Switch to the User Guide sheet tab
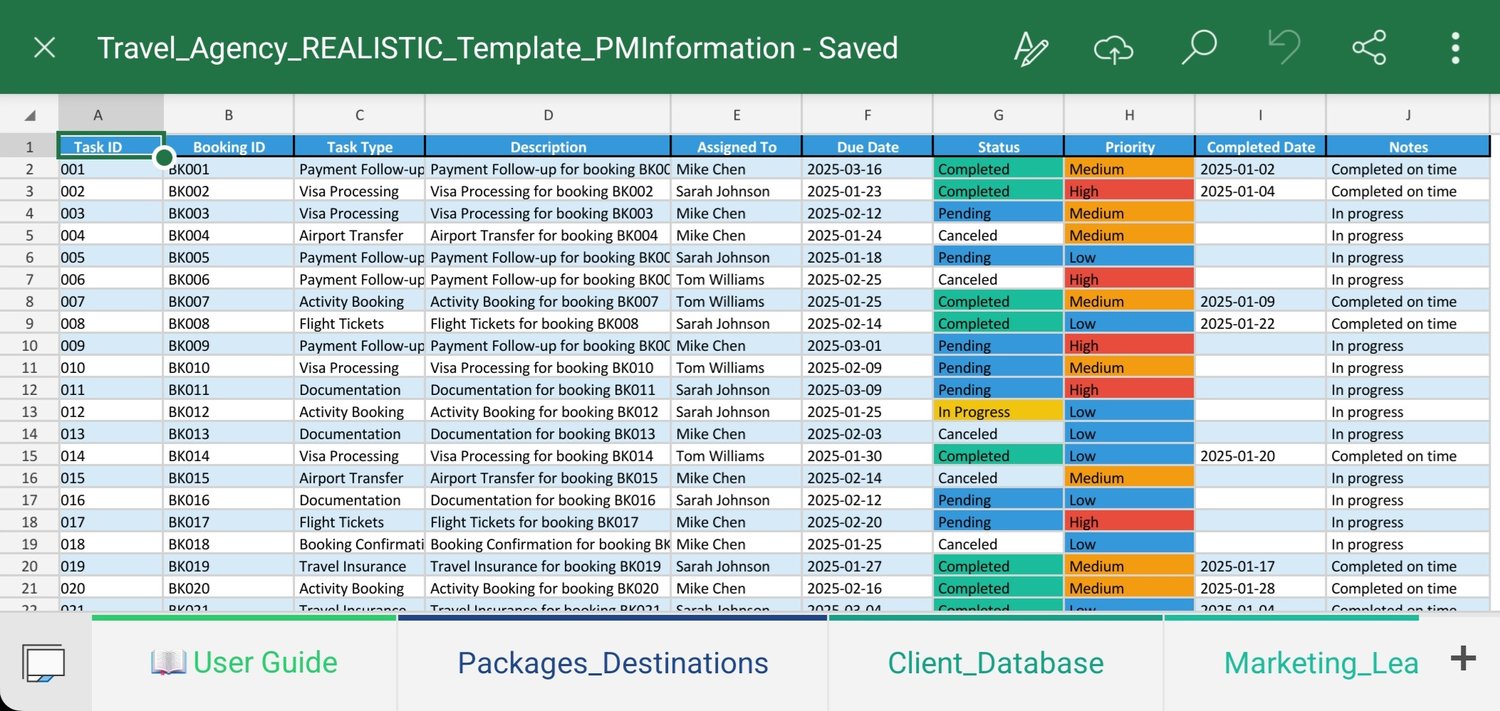This screenshot has width=1500, height=711. tap(244, 662)
